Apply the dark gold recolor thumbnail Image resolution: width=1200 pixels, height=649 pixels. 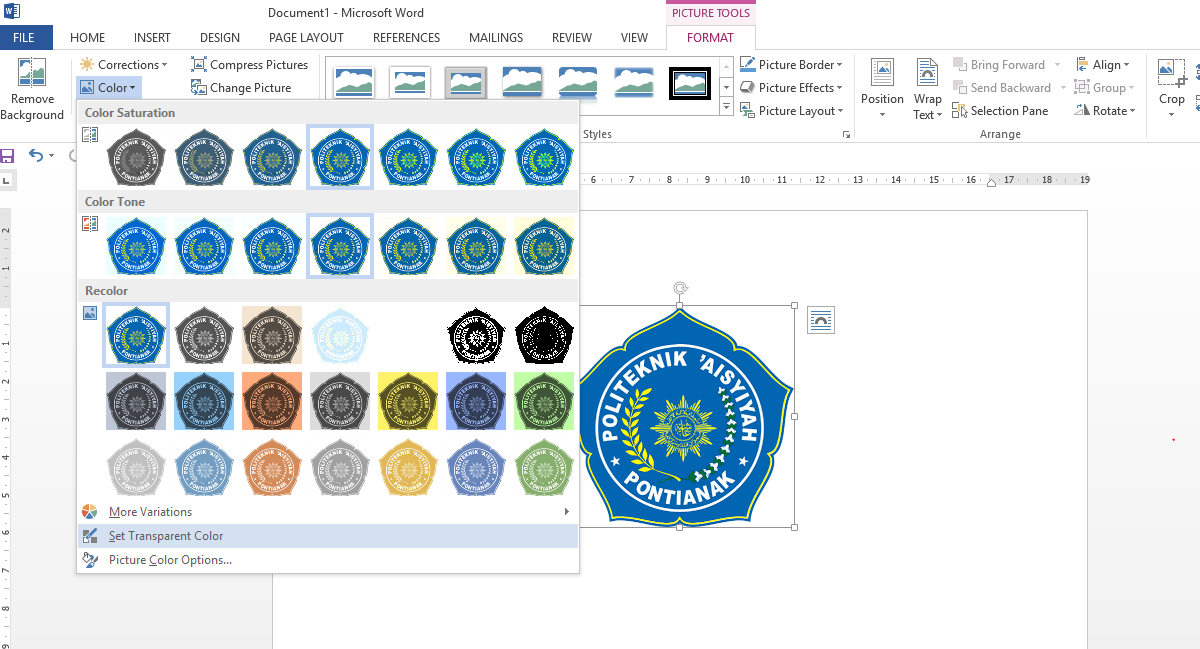(x=408, y=401)
